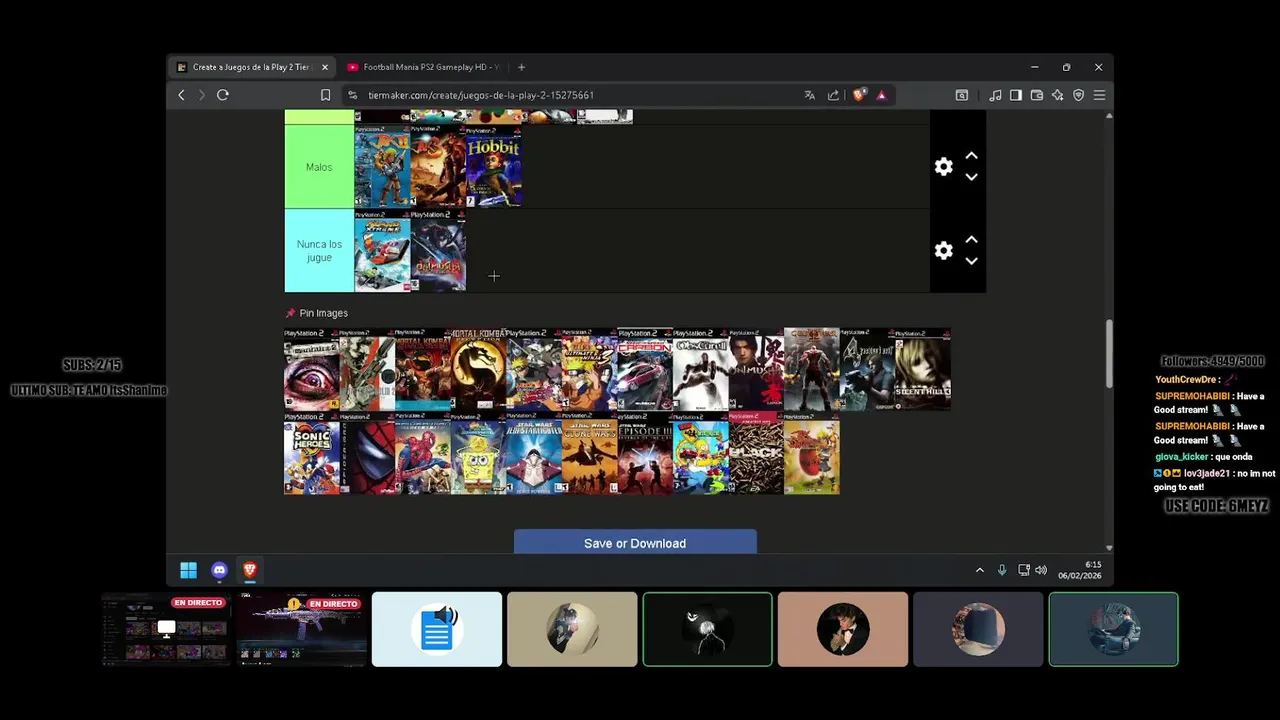
Task: Show hidden system tray icons chevron
Action: (x=980, y=570)
